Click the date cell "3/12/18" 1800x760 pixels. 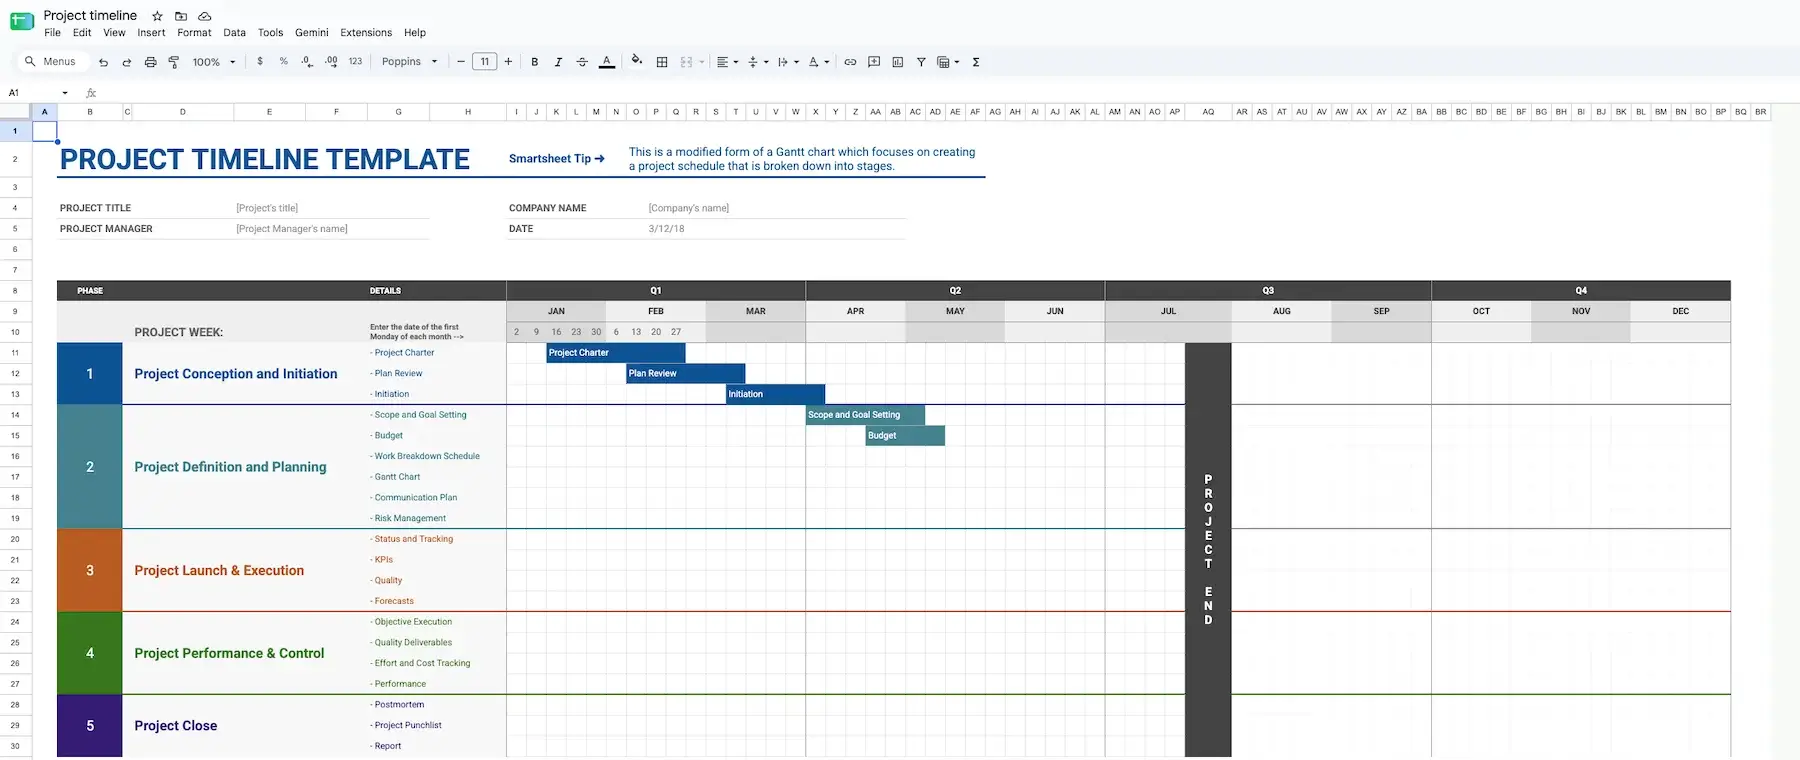pos(667,229)
